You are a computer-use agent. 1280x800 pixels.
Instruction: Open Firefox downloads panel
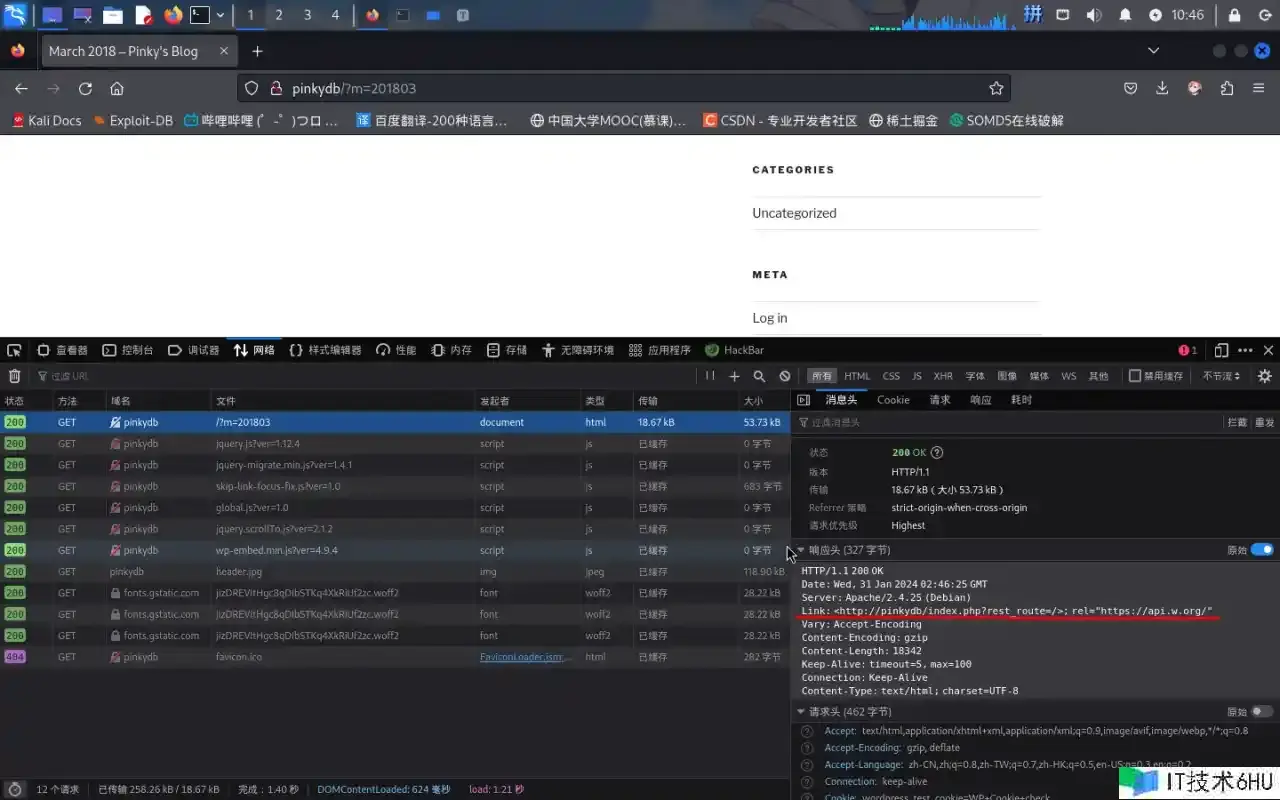pos(1162,88)
